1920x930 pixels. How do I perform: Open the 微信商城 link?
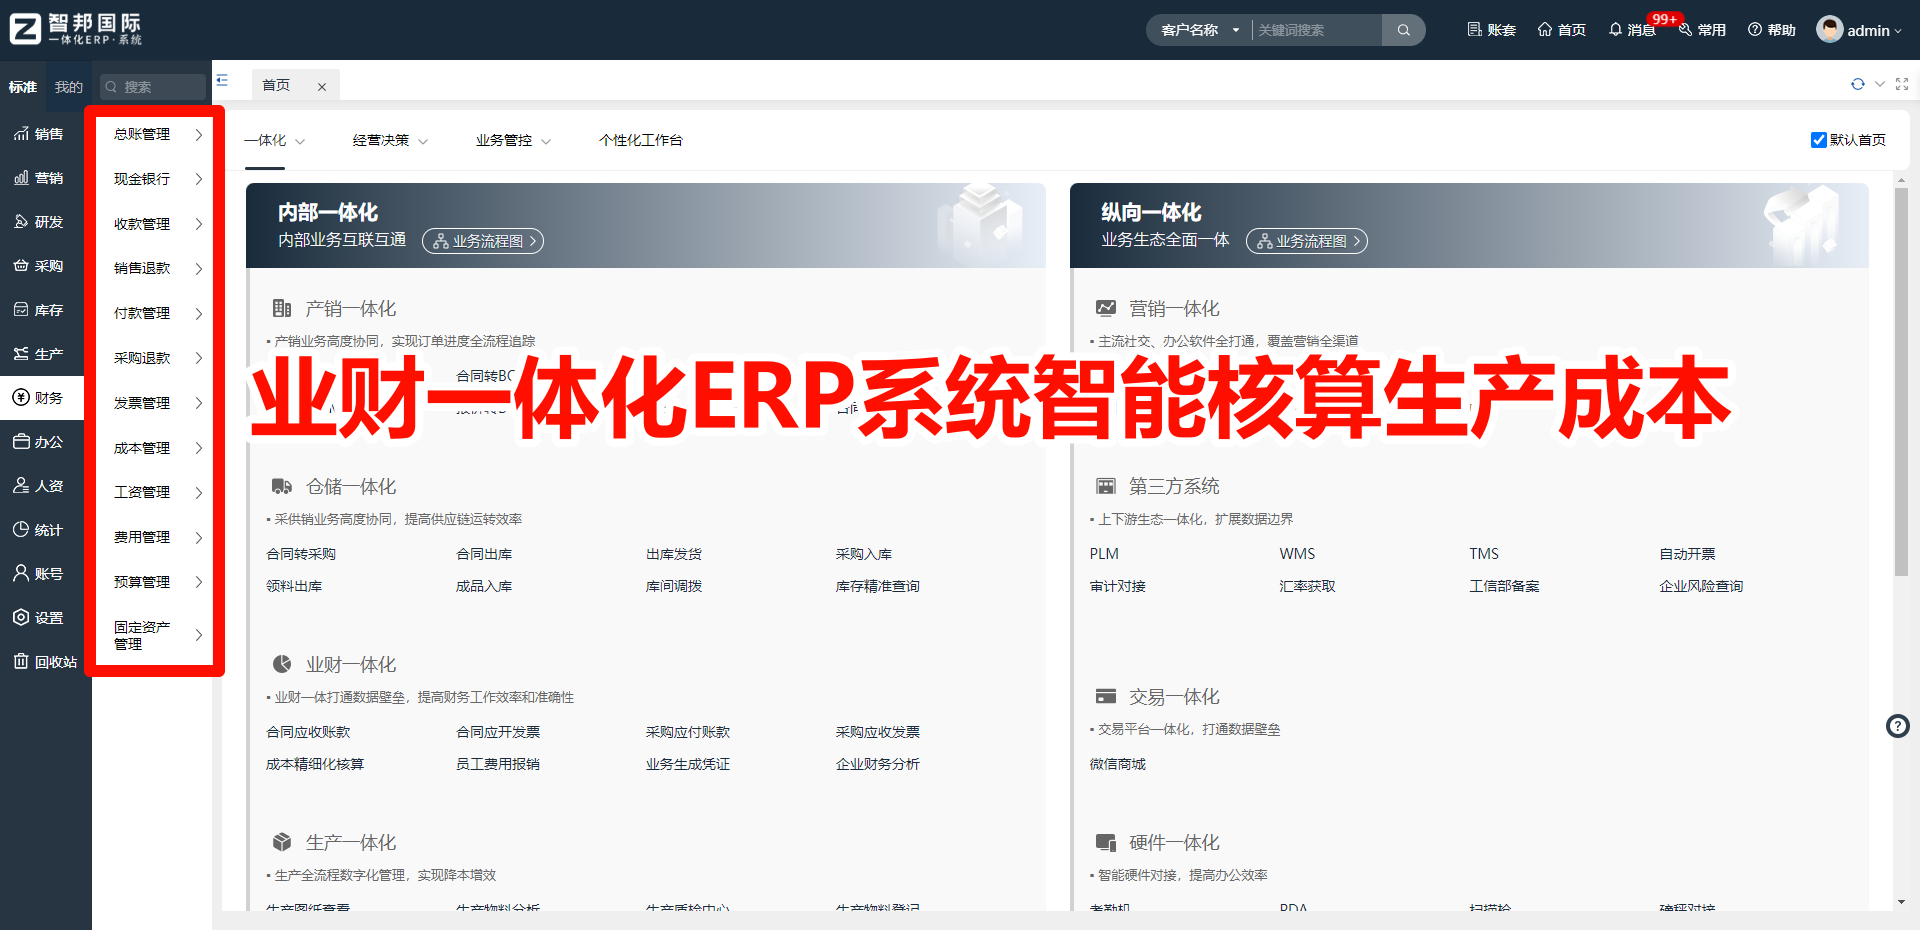pyautogui.click(x=1118, y=764)
